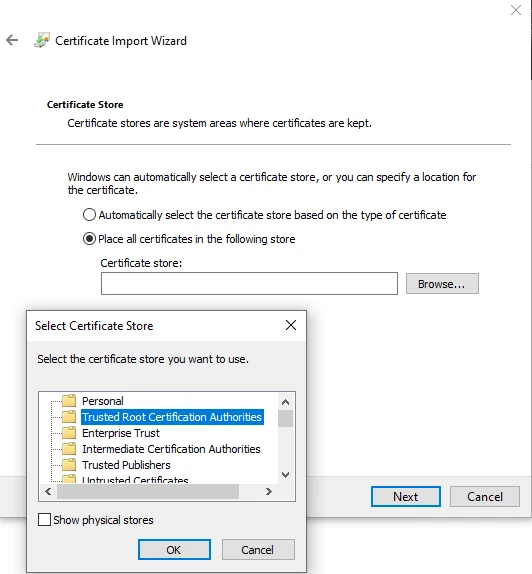This screenshot has width=532, height=574.
Task: Click the store list scroll-down arrow
Action: tap(286, 475)
